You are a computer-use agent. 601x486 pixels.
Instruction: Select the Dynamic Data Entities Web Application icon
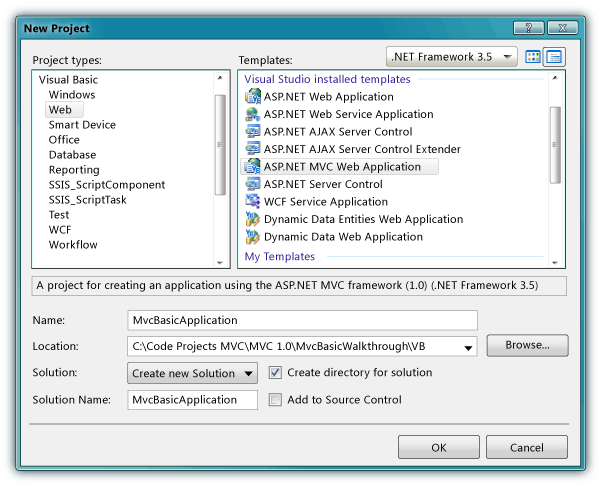point(253,219)
